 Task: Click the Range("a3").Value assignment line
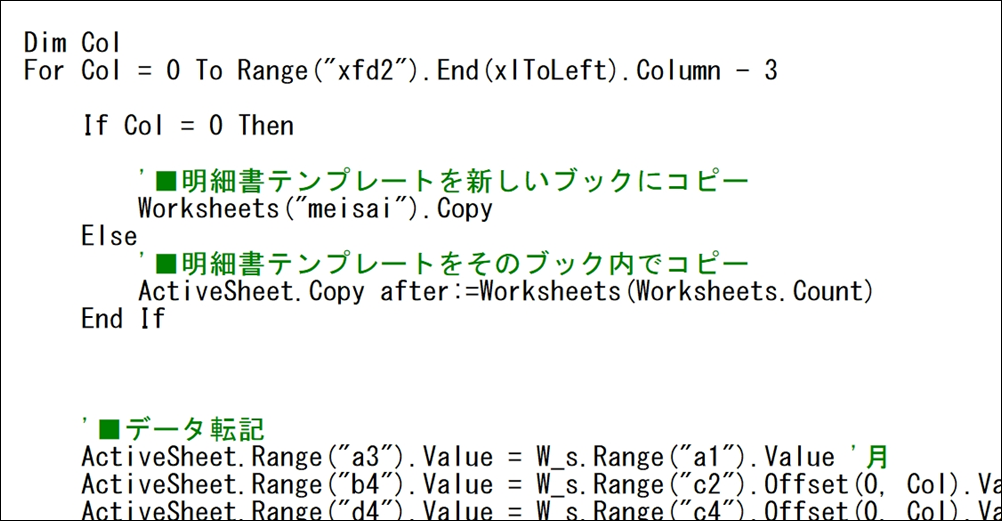click(485, 457)
